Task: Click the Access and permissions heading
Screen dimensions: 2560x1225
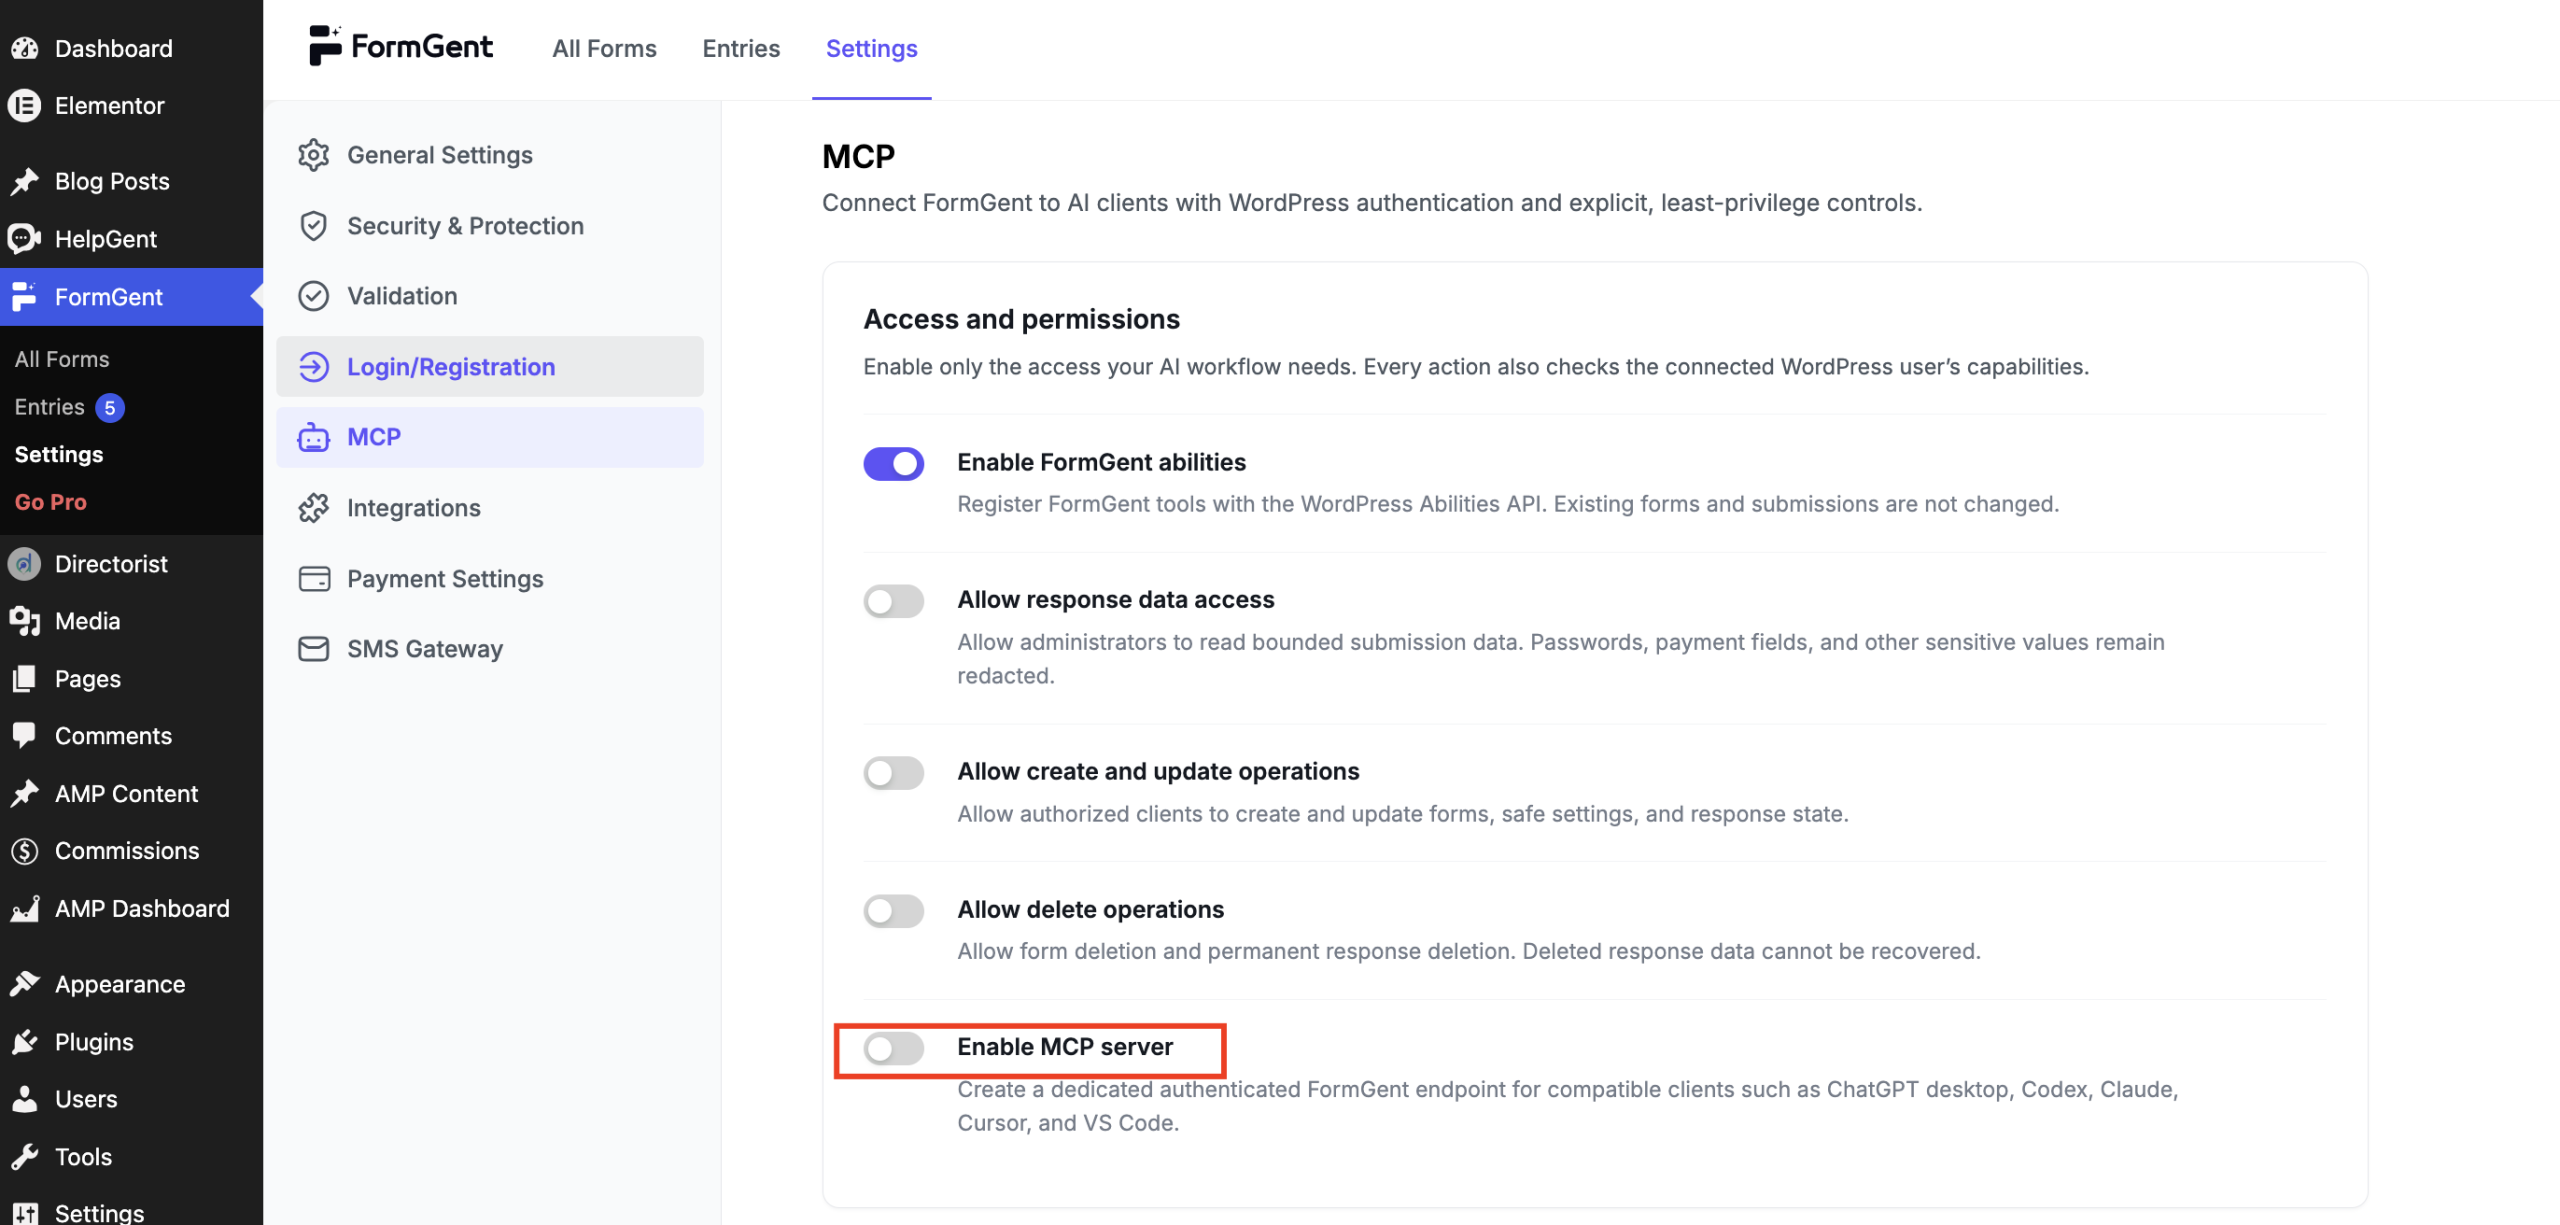Action: (1021, 319)
